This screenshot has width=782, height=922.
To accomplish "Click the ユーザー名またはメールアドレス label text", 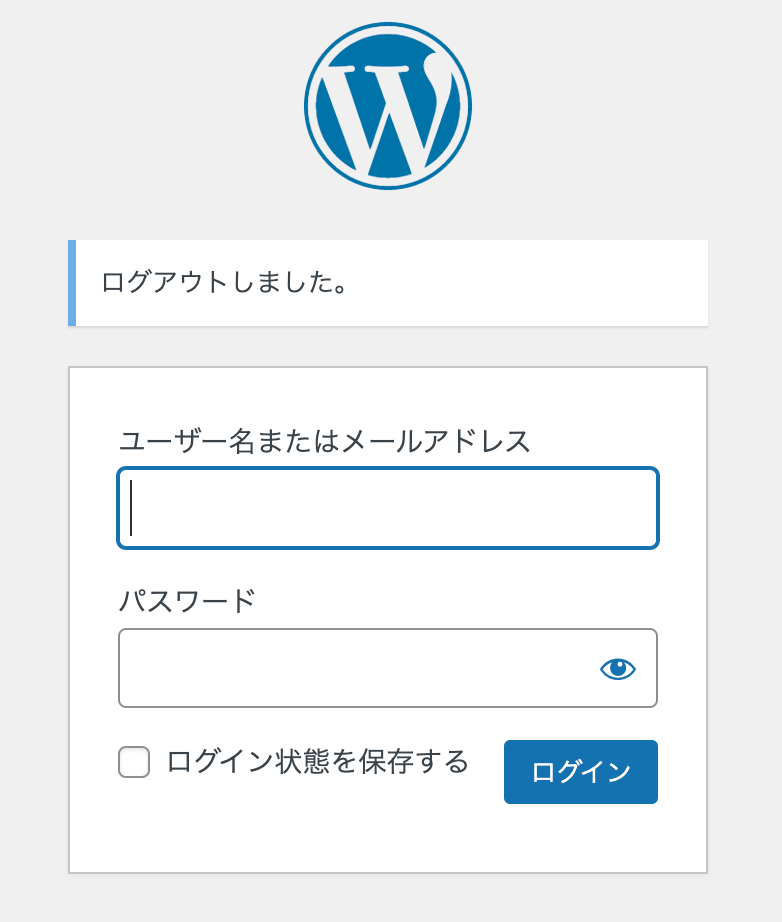I will coord(324,441).
